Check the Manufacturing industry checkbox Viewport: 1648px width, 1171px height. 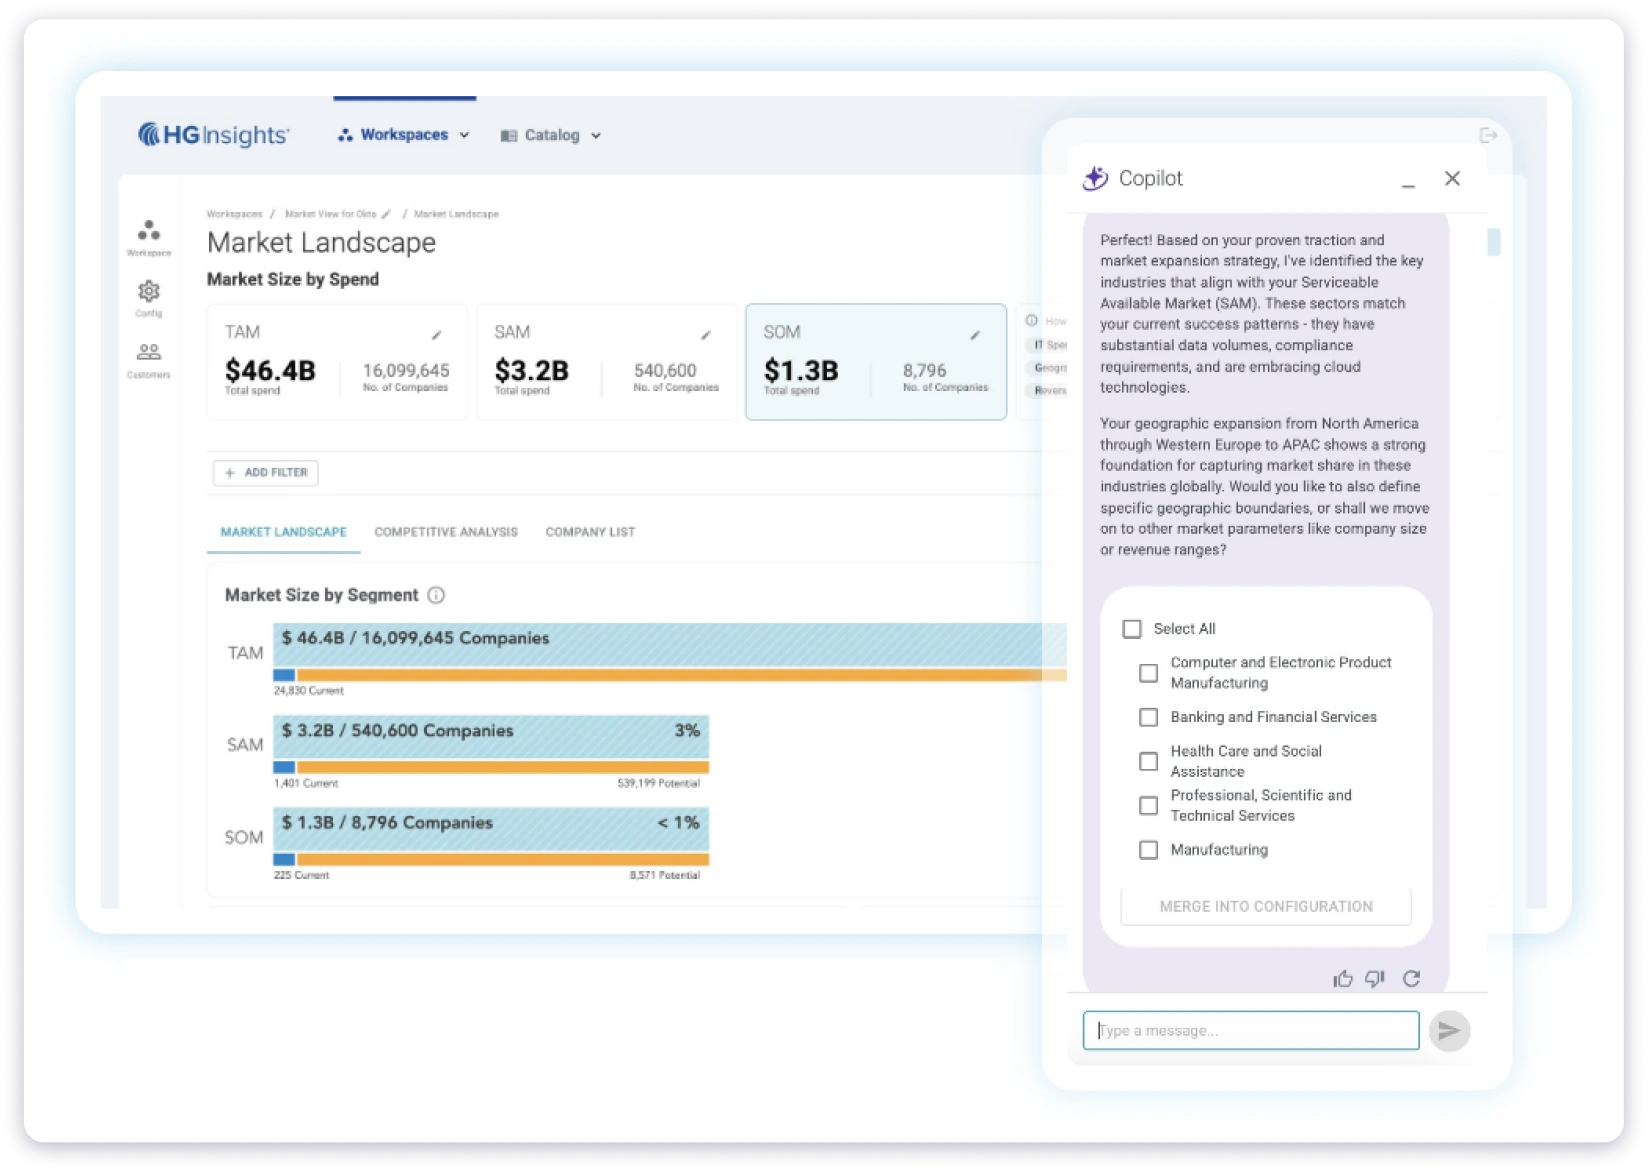click(1147, 849)
